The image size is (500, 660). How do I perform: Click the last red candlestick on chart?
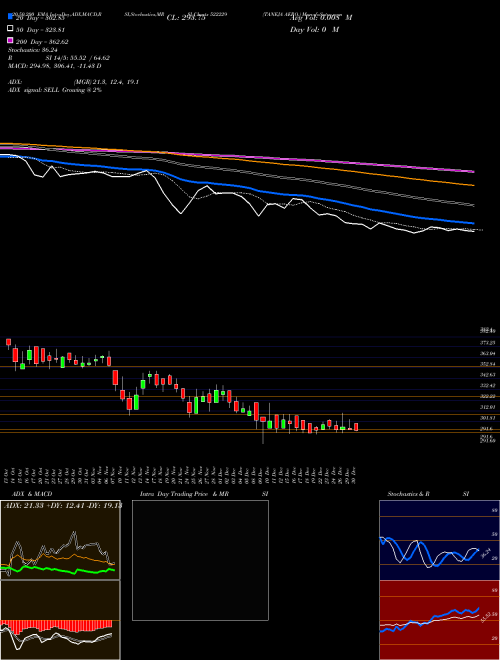tap(356, 427)
